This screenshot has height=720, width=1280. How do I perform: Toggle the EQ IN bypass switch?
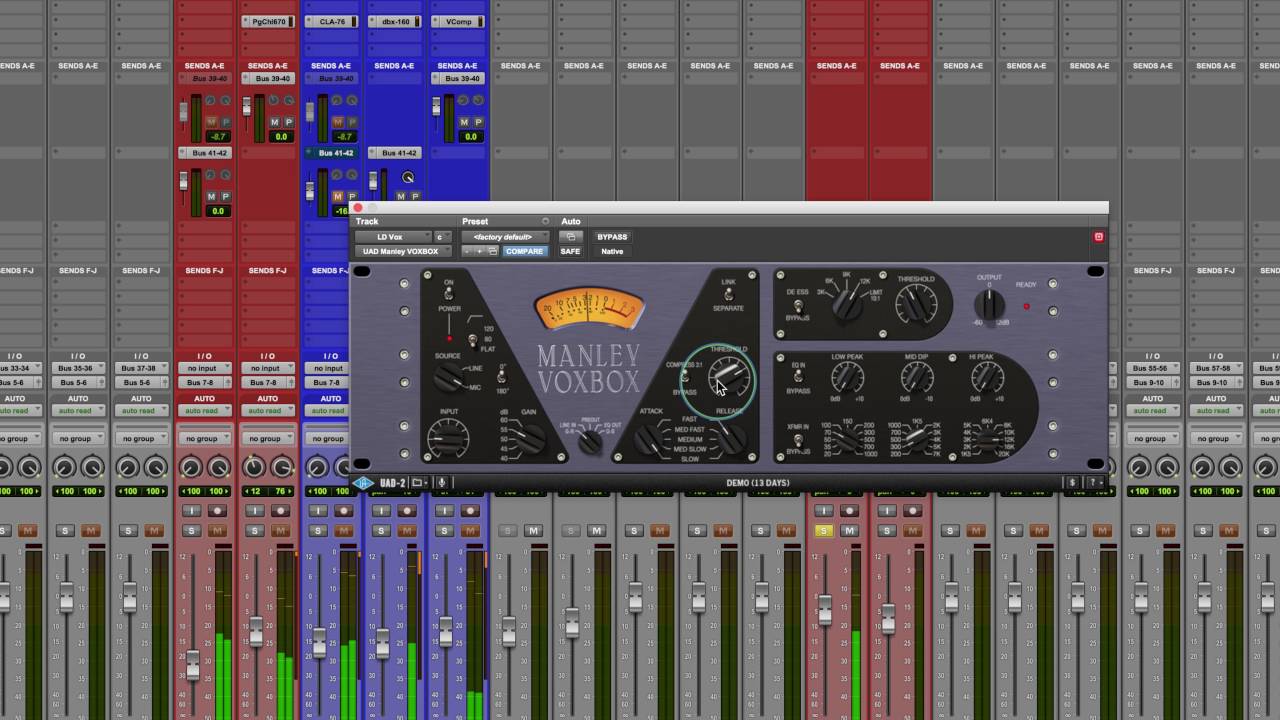[x=798, y=378]
